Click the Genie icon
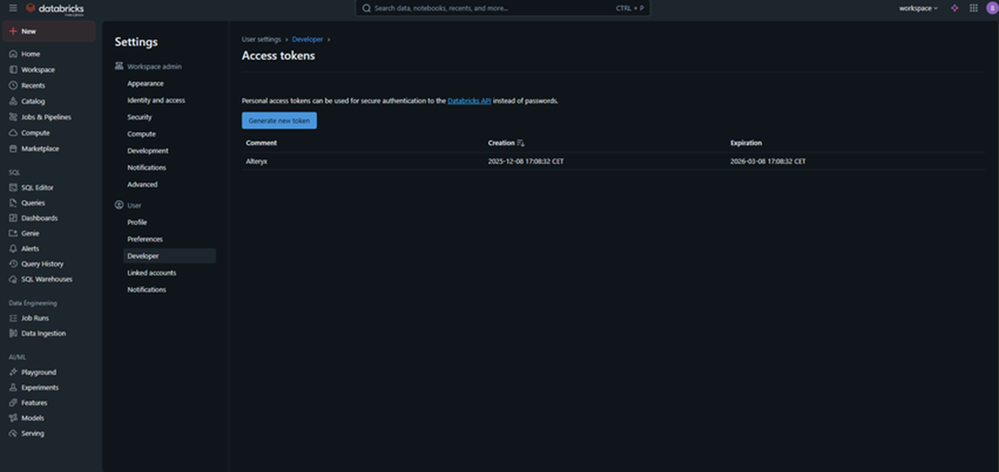The image size is (999, 472). click(13, 234)
